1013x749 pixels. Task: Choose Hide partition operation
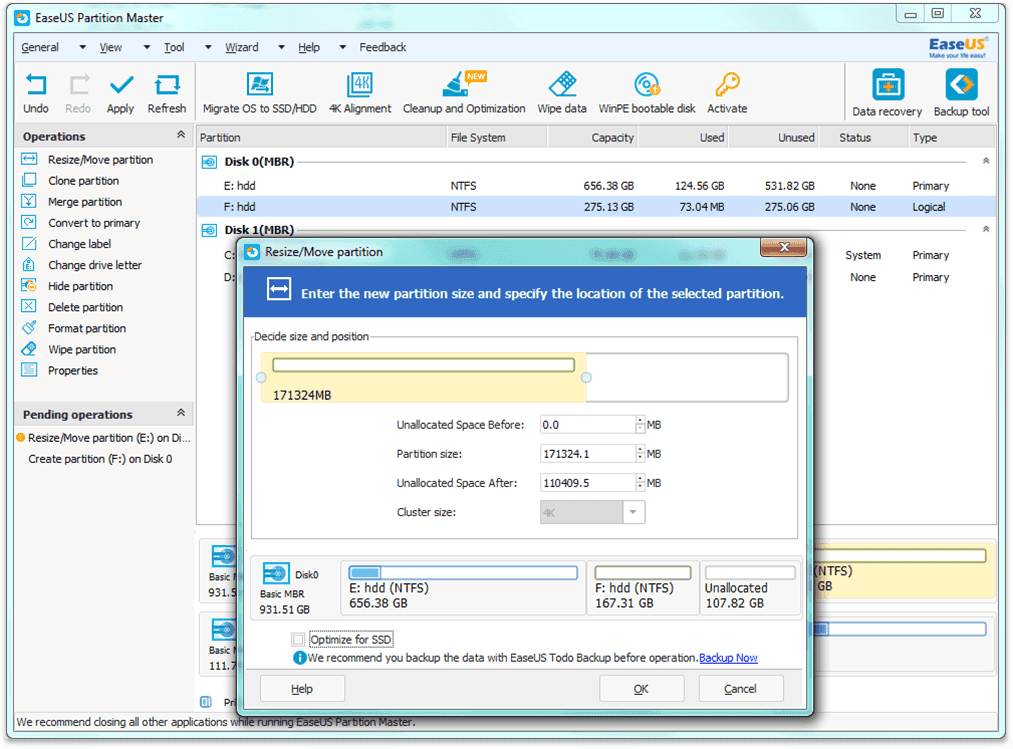tap(80, 286)
